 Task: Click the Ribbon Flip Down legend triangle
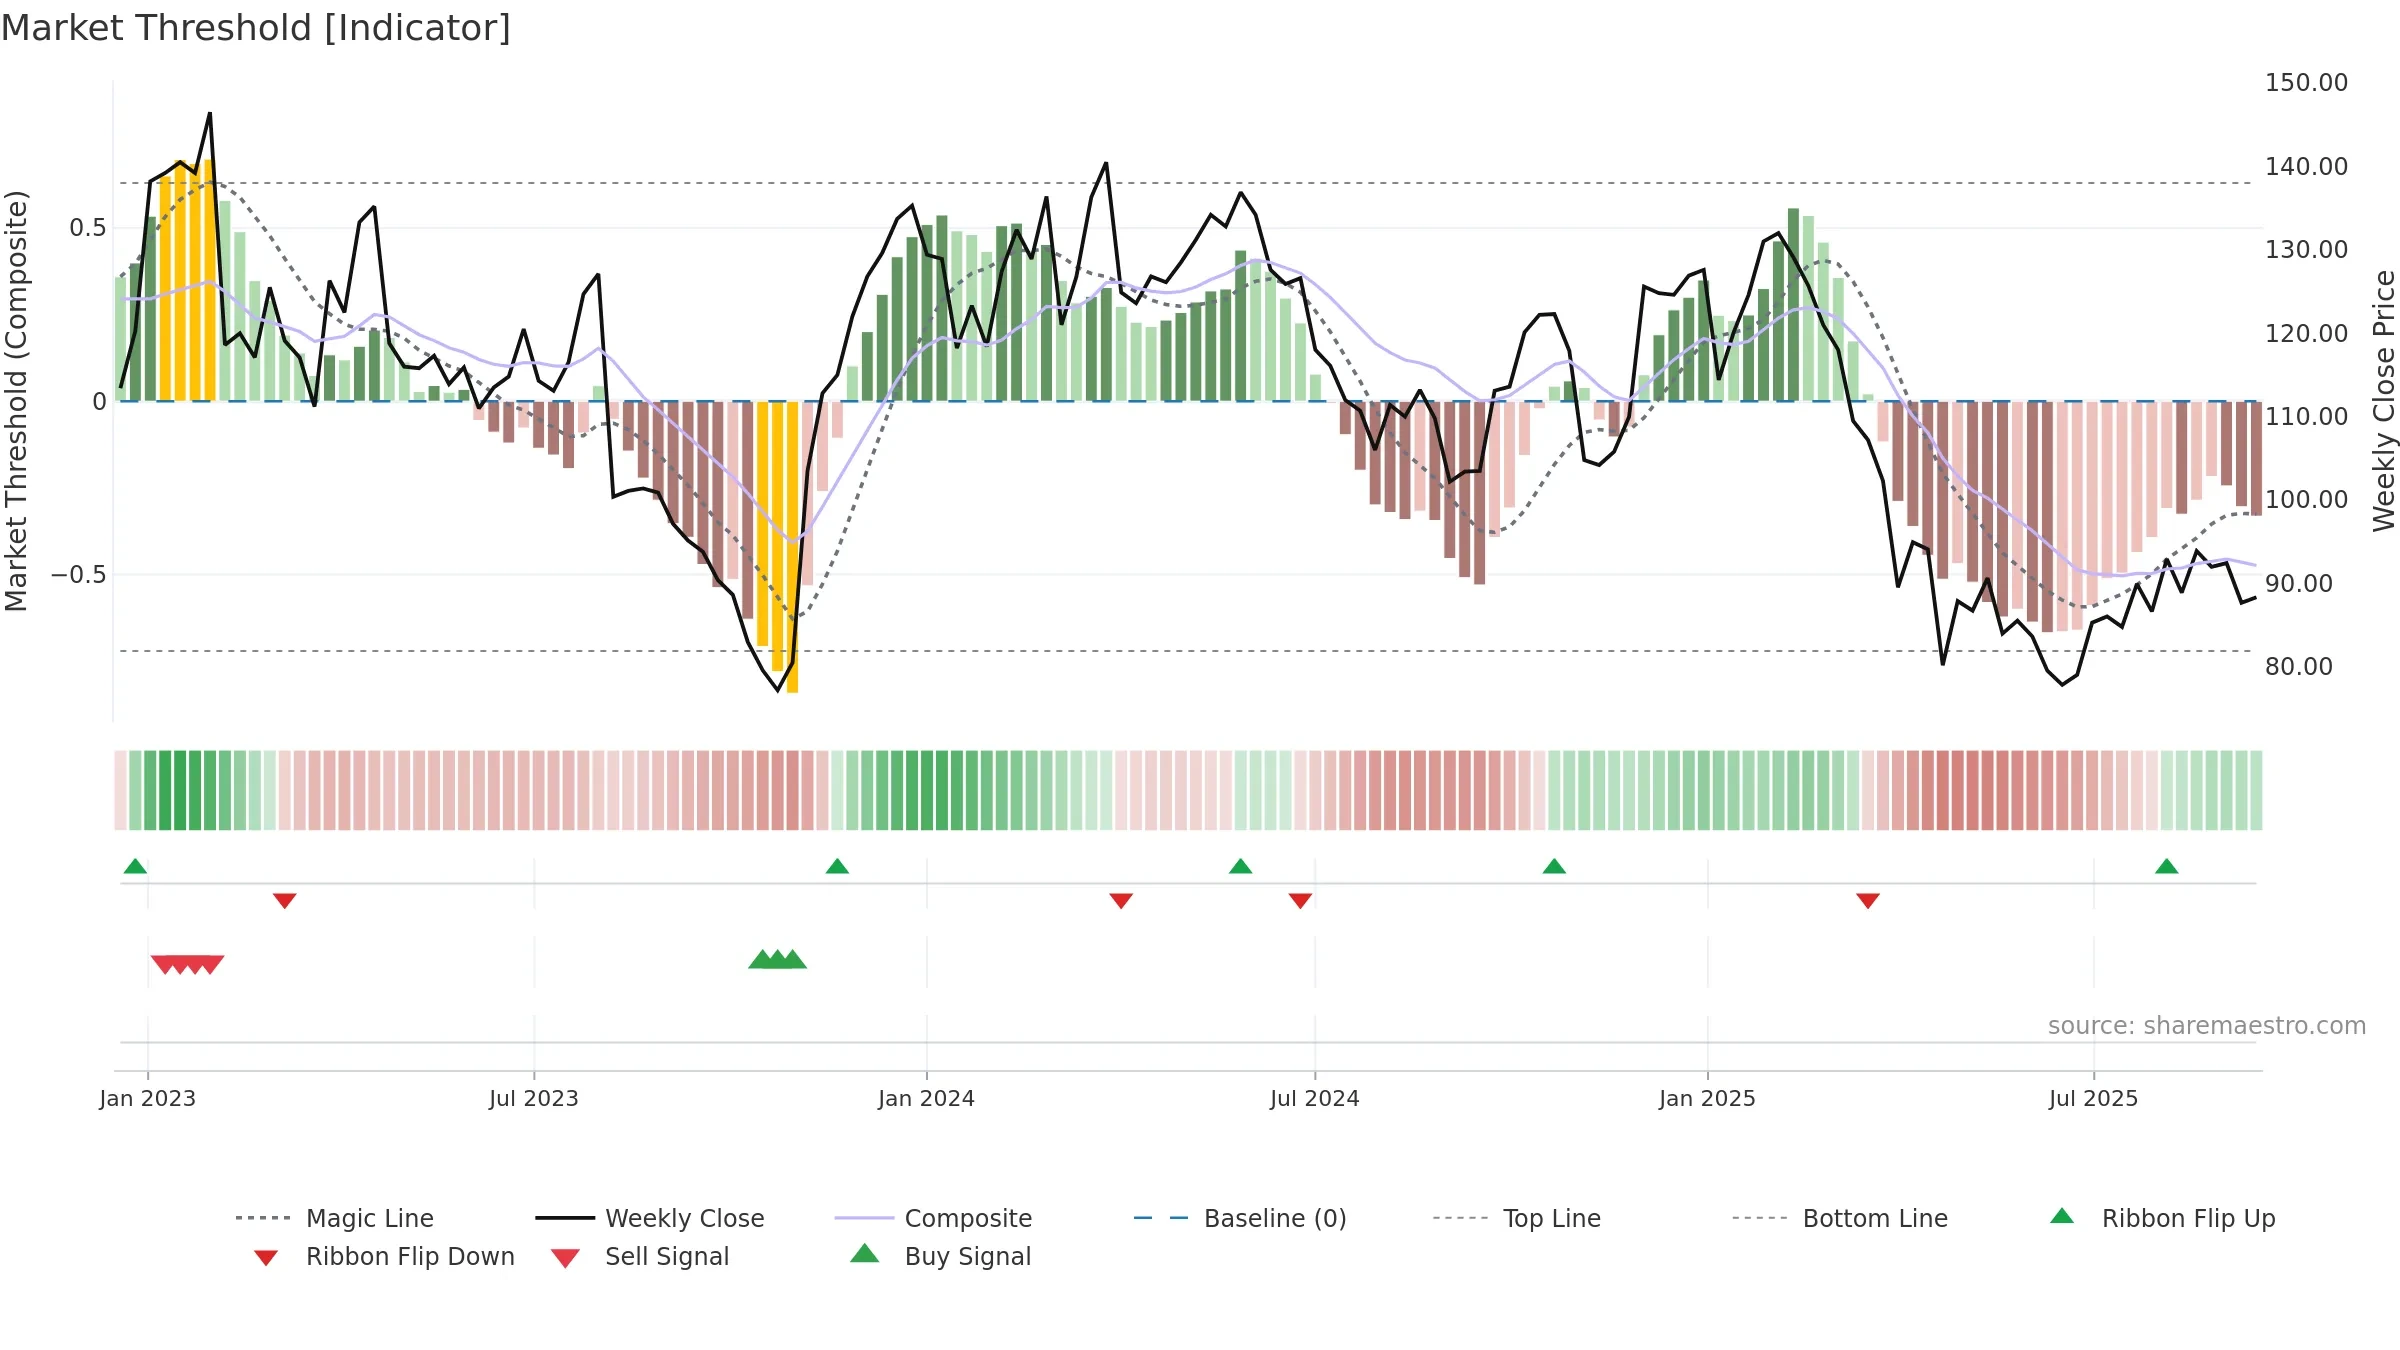[266, 1257]
